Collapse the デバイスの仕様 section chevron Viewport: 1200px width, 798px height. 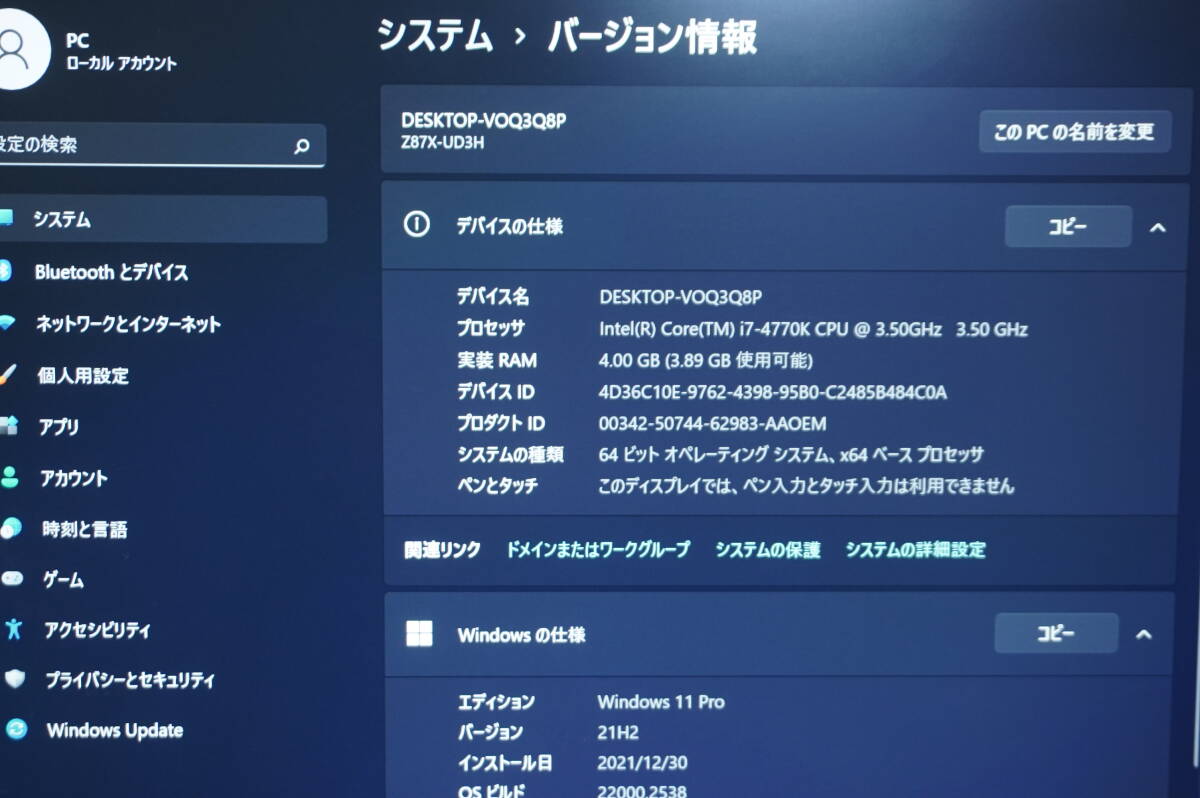click(x=1158, y=227)
